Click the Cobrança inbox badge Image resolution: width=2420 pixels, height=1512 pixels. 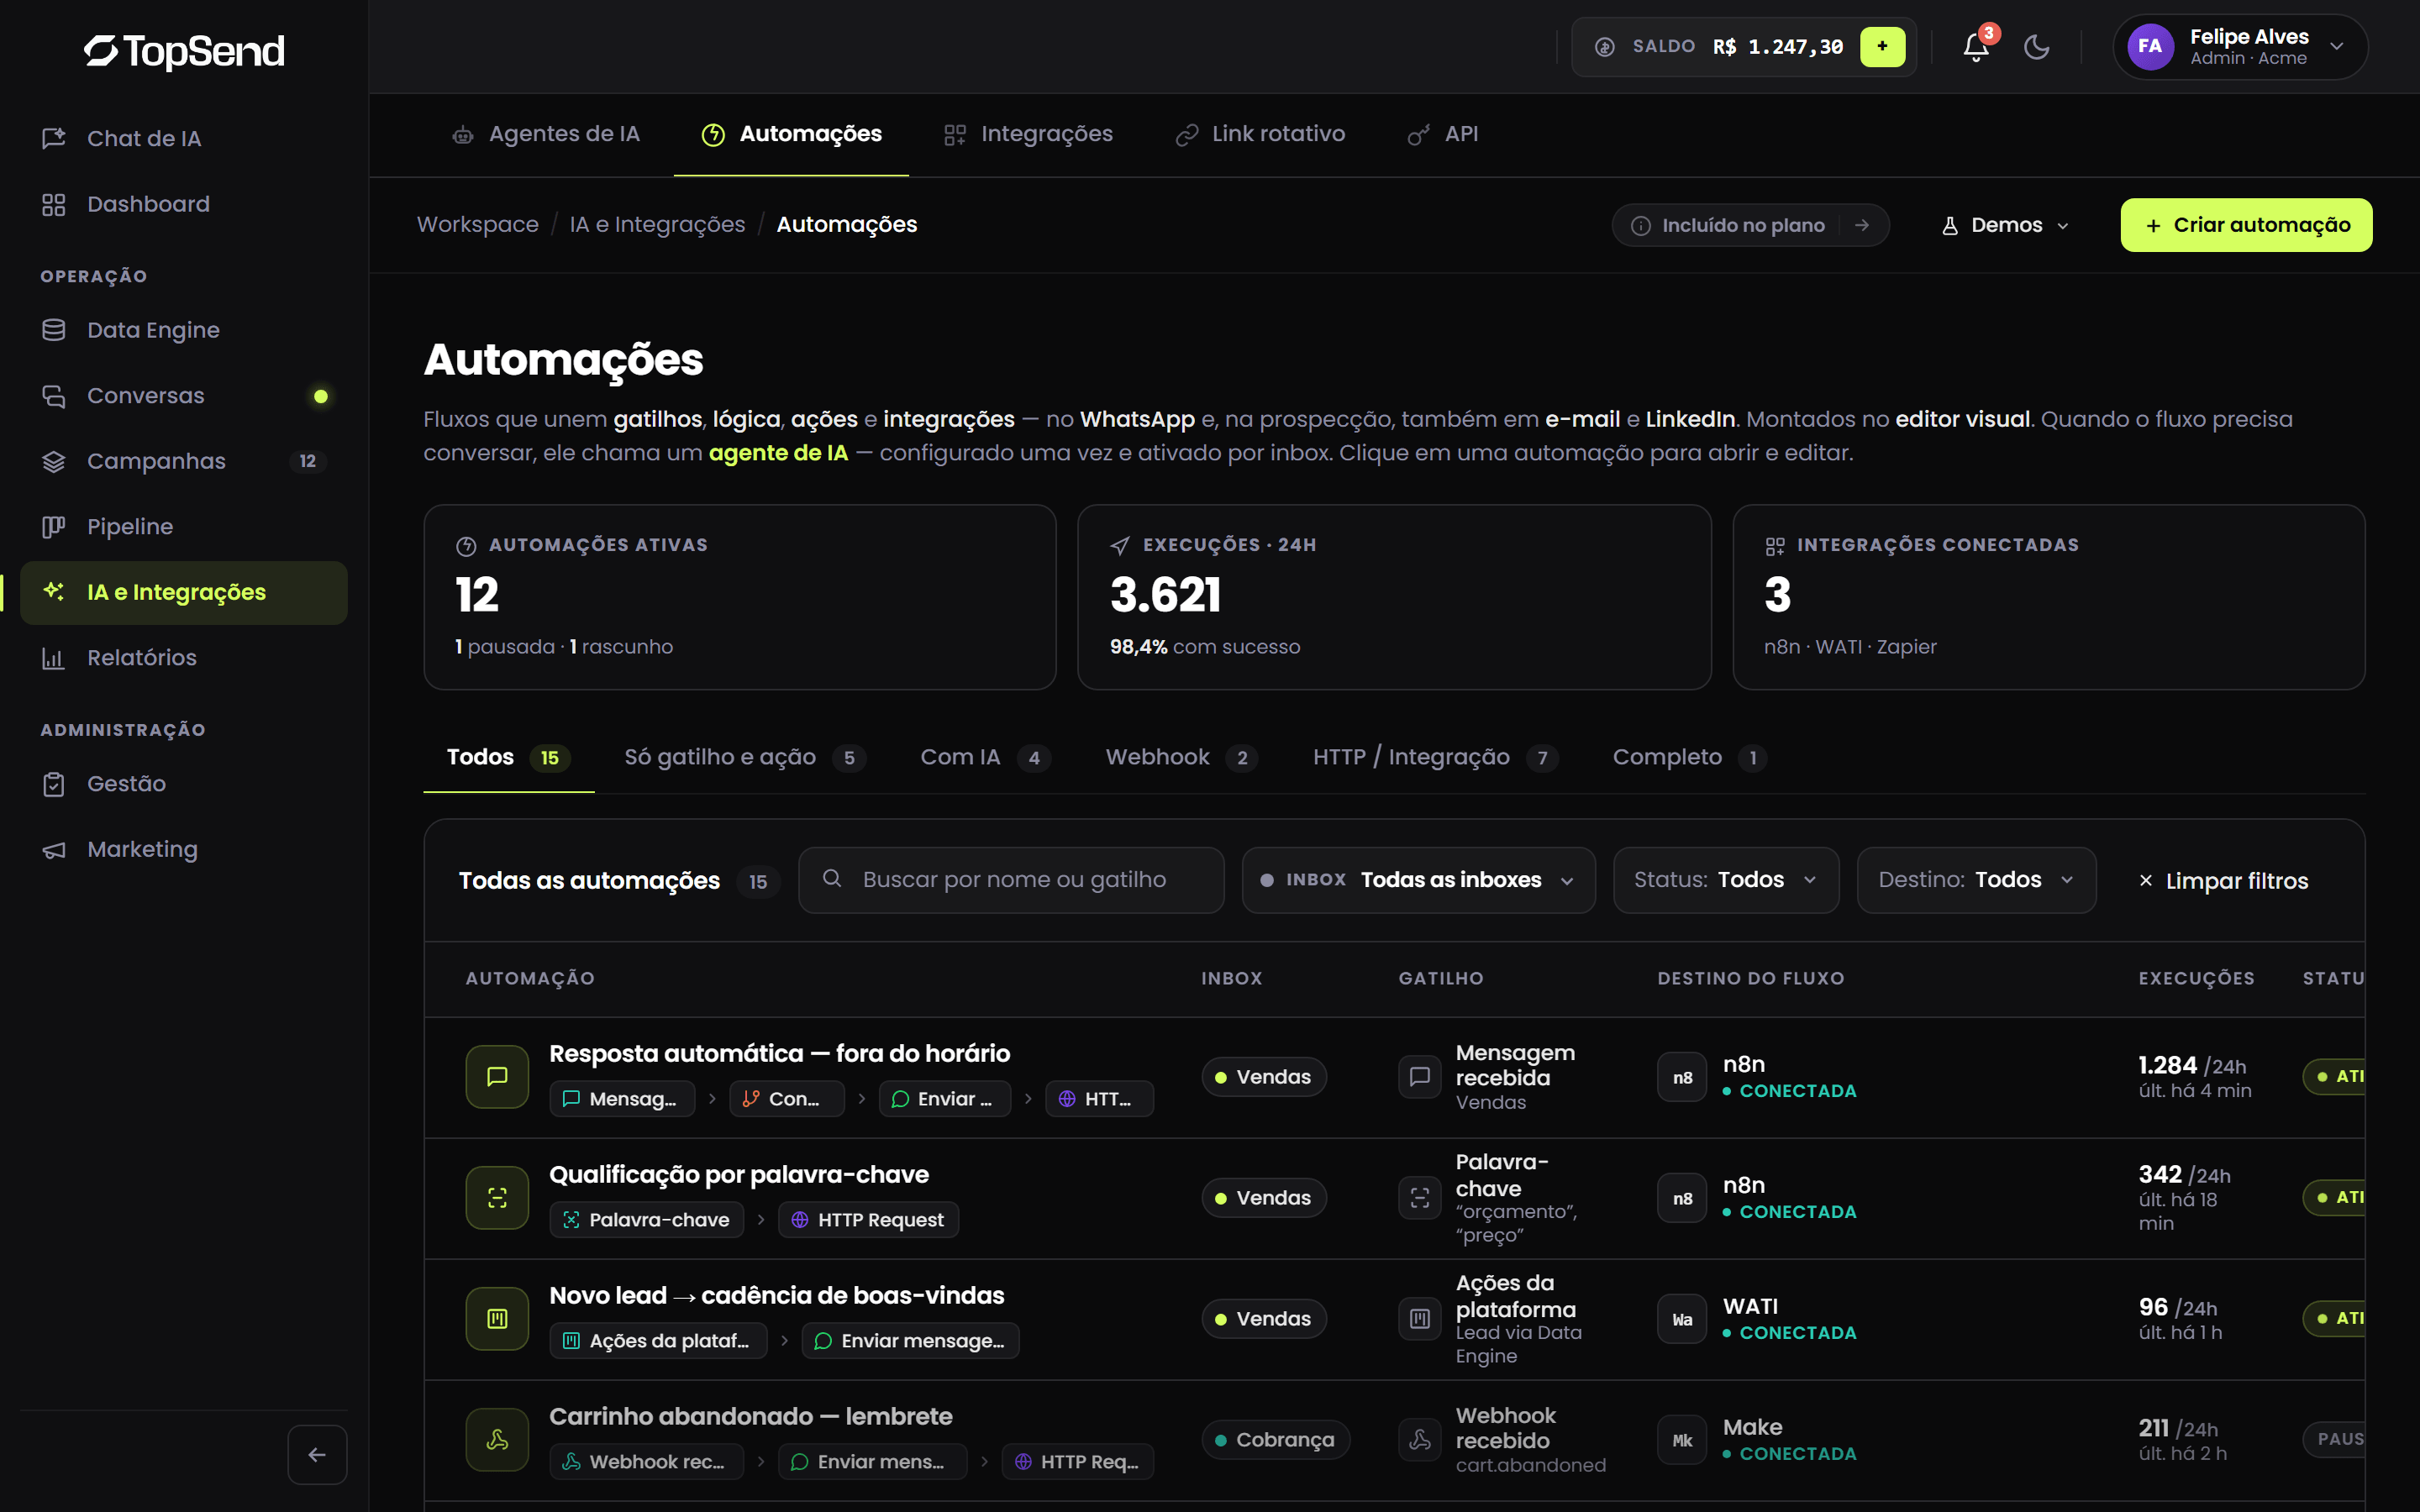coord(1275,1440)
